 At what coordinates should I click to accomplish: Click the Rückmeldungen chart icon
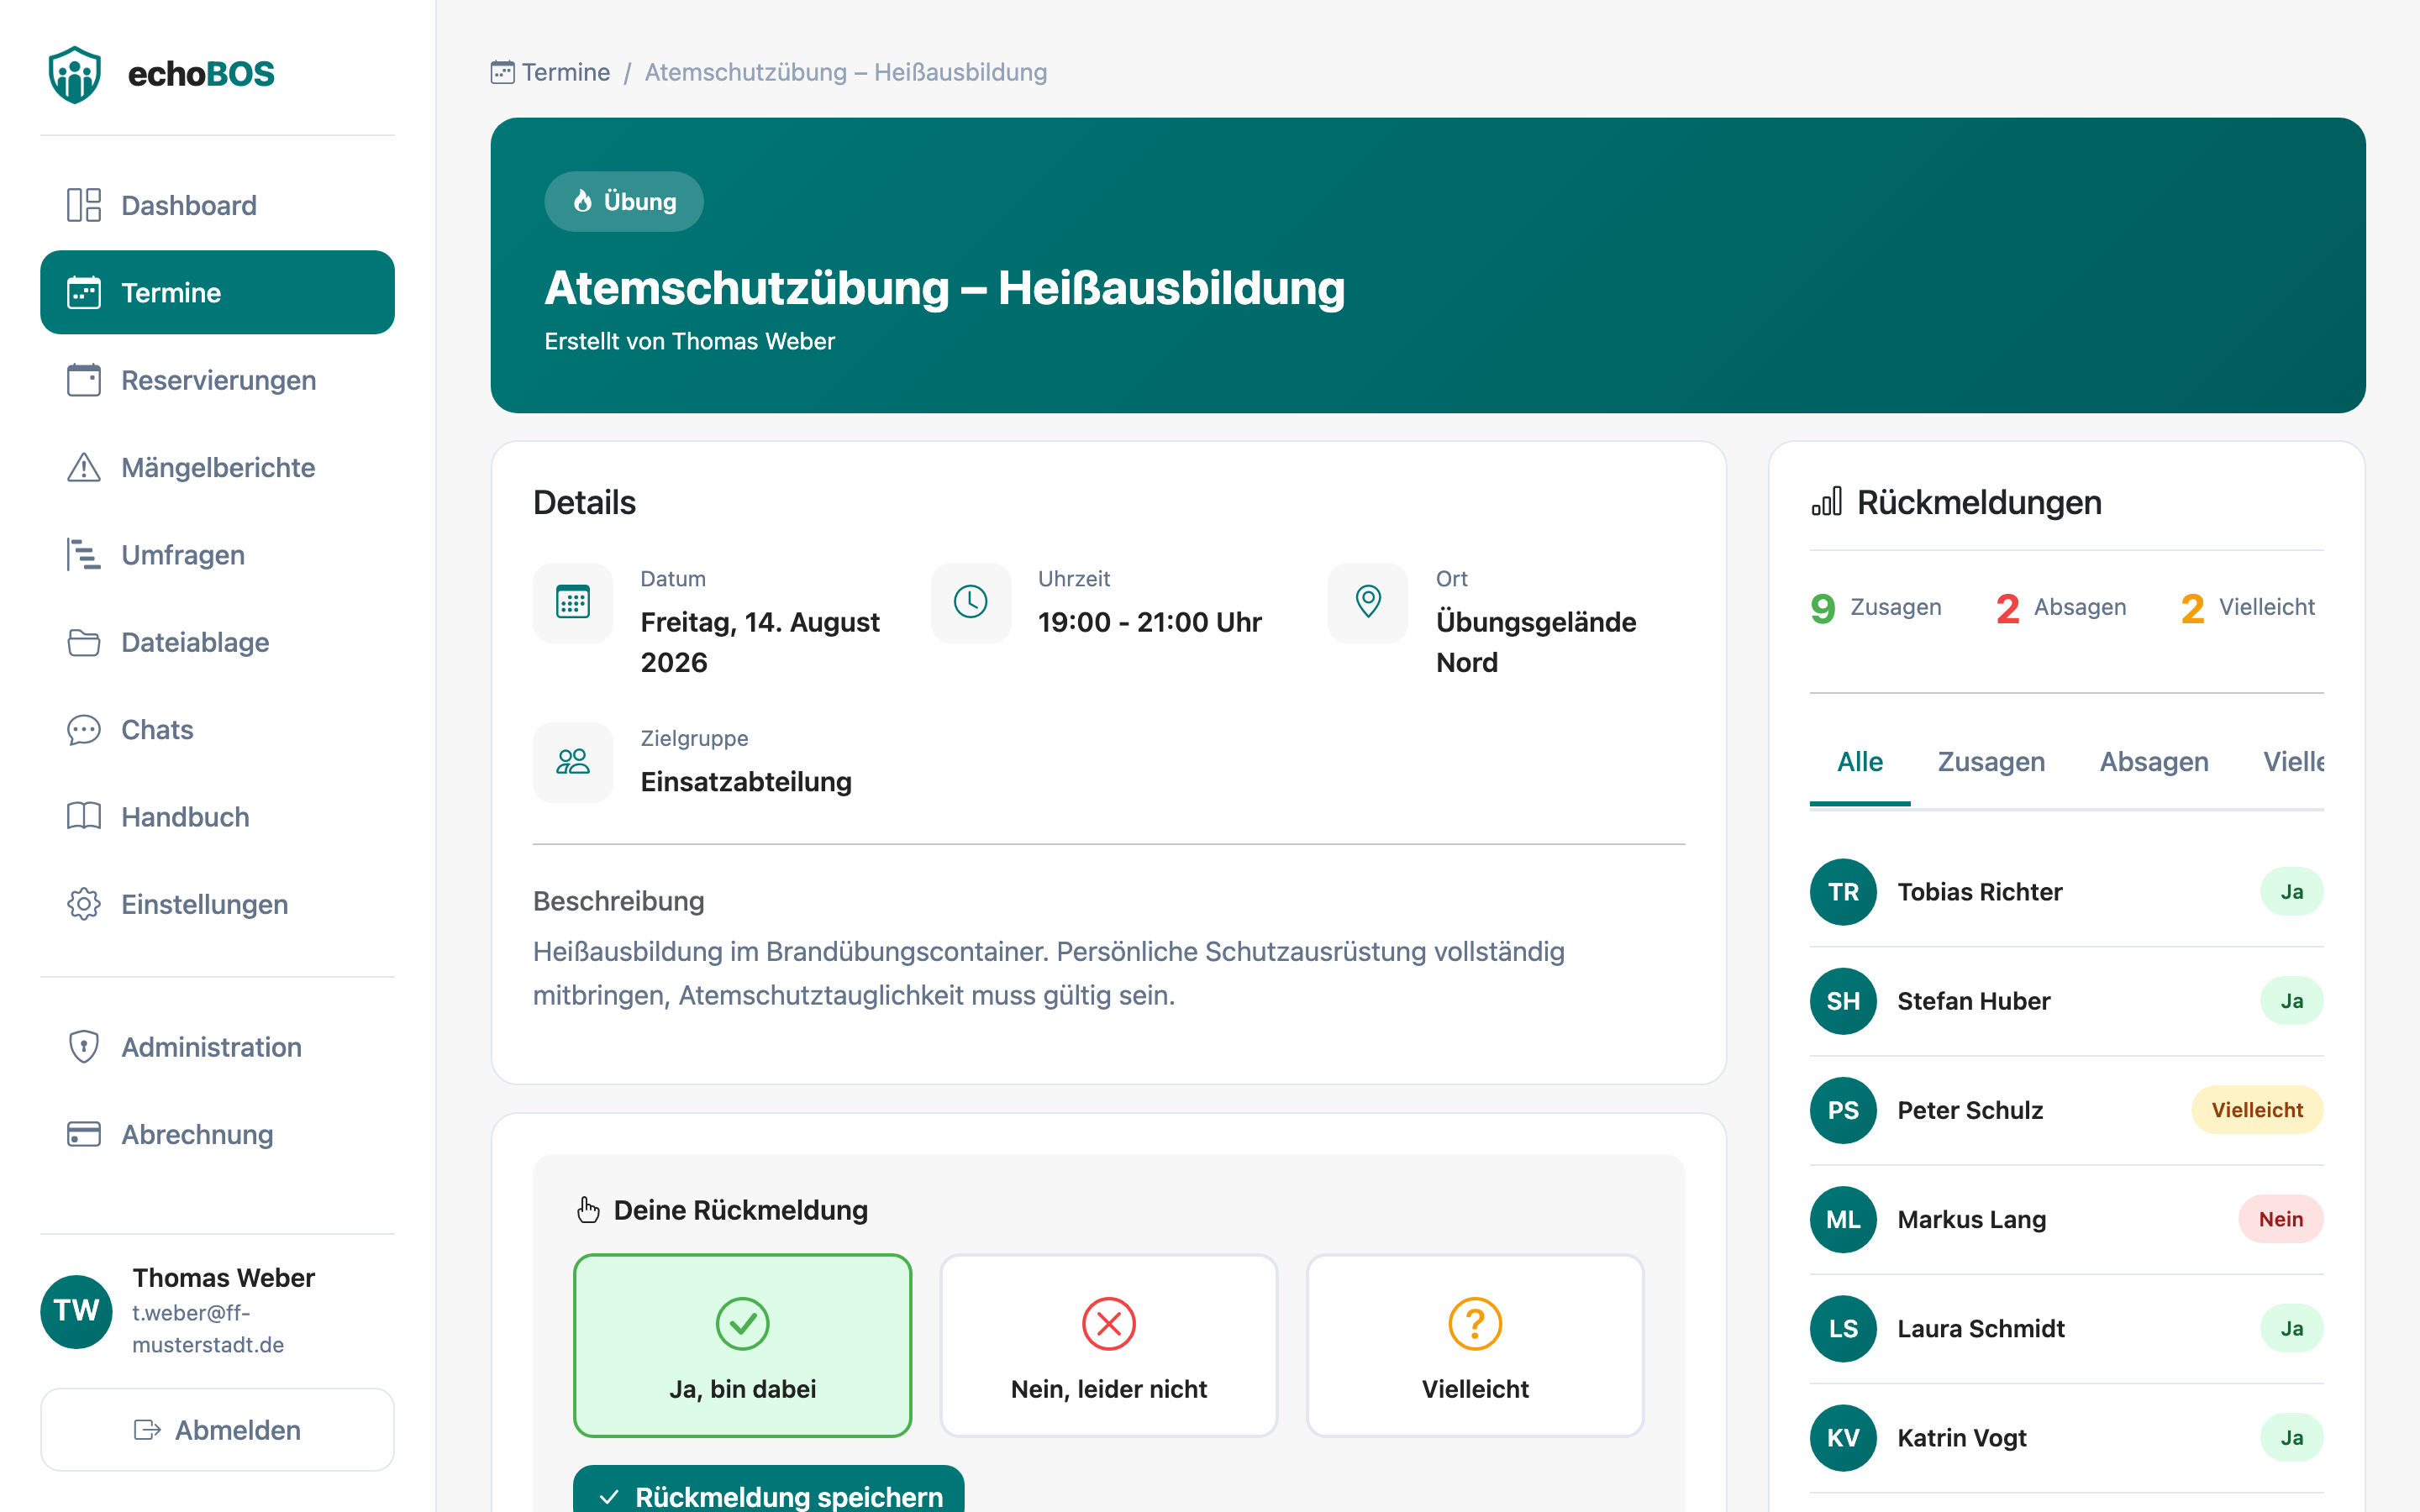pos(1827,501)
